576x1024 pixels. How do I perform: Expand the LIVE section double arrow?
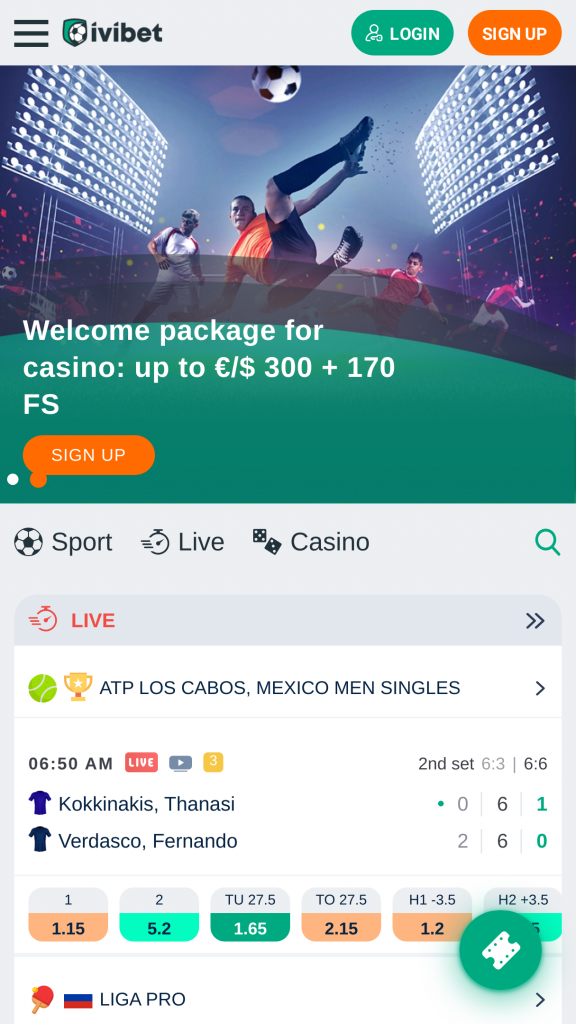[x=536, y=620]
